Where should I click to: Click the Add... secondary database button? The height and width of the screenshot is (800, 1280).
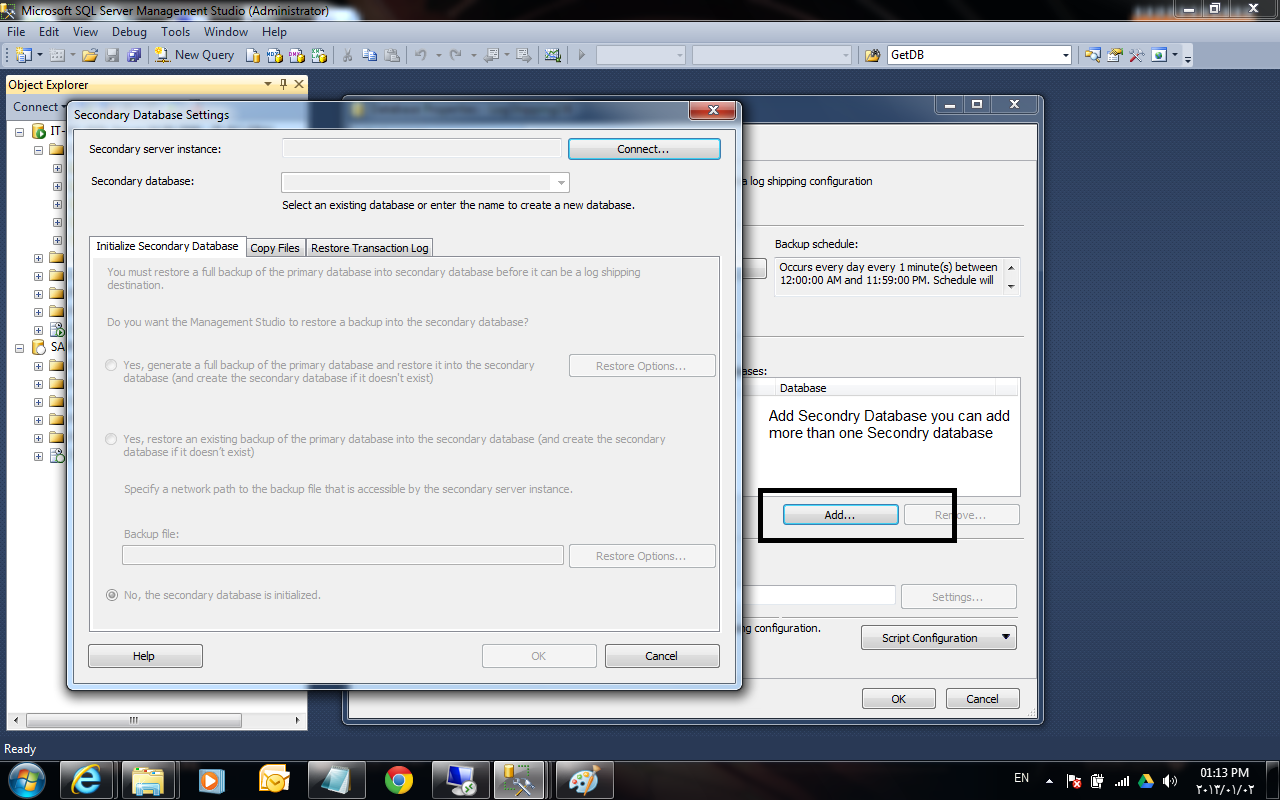tap(840, 515)
